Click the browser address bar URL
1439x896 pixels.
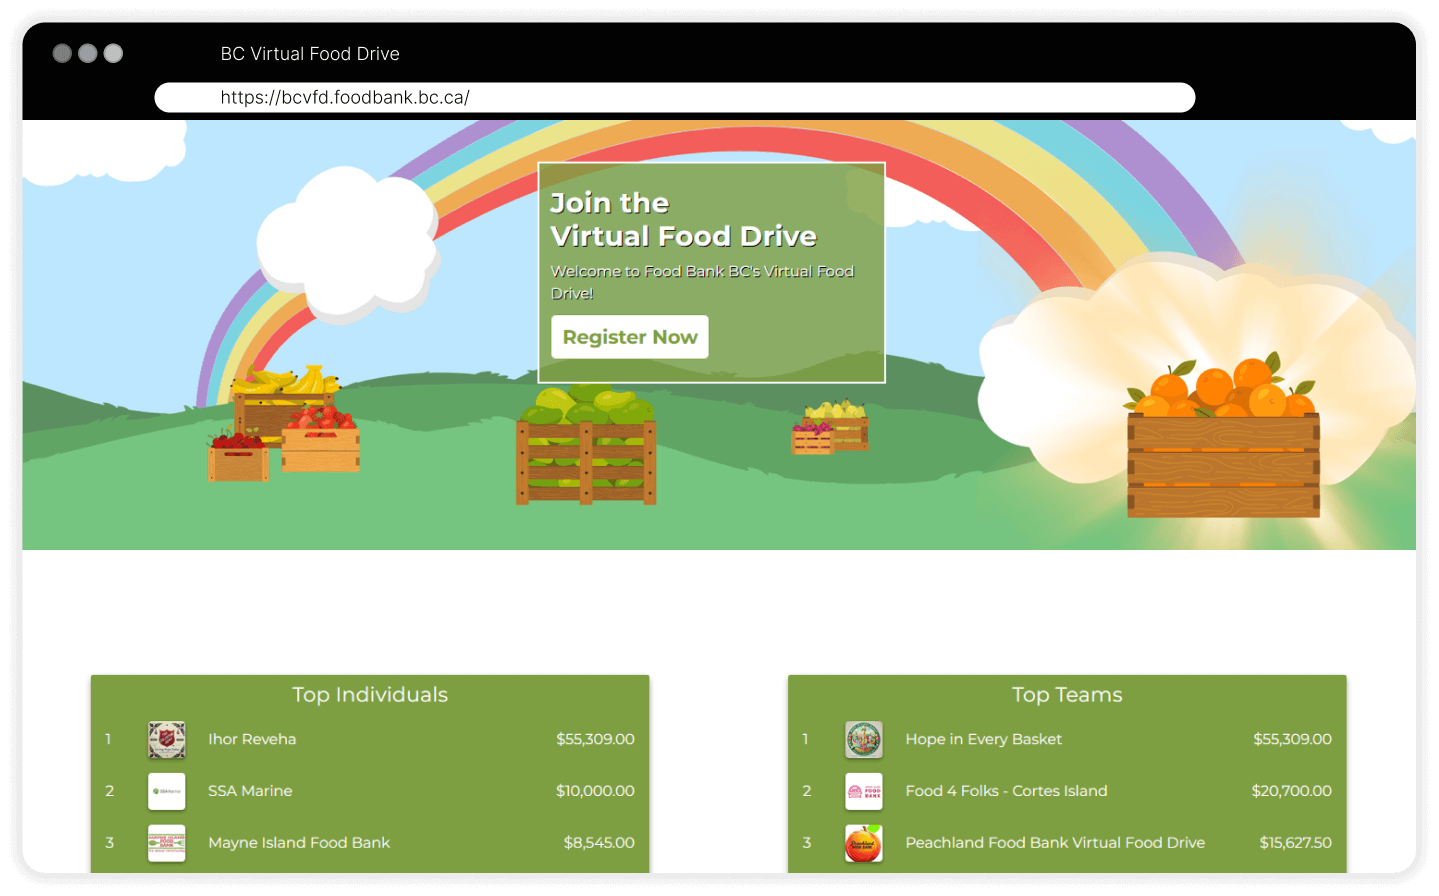[346, 97]
